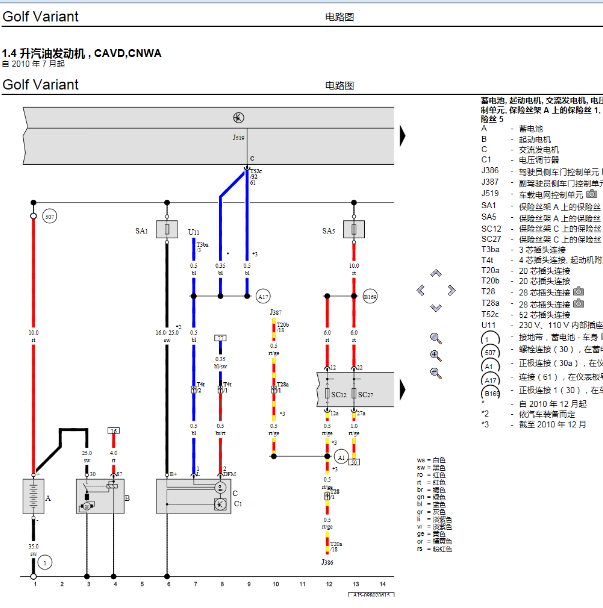
Task: Click current track number 10 on the bottom axis
Action: pos(276,584)
